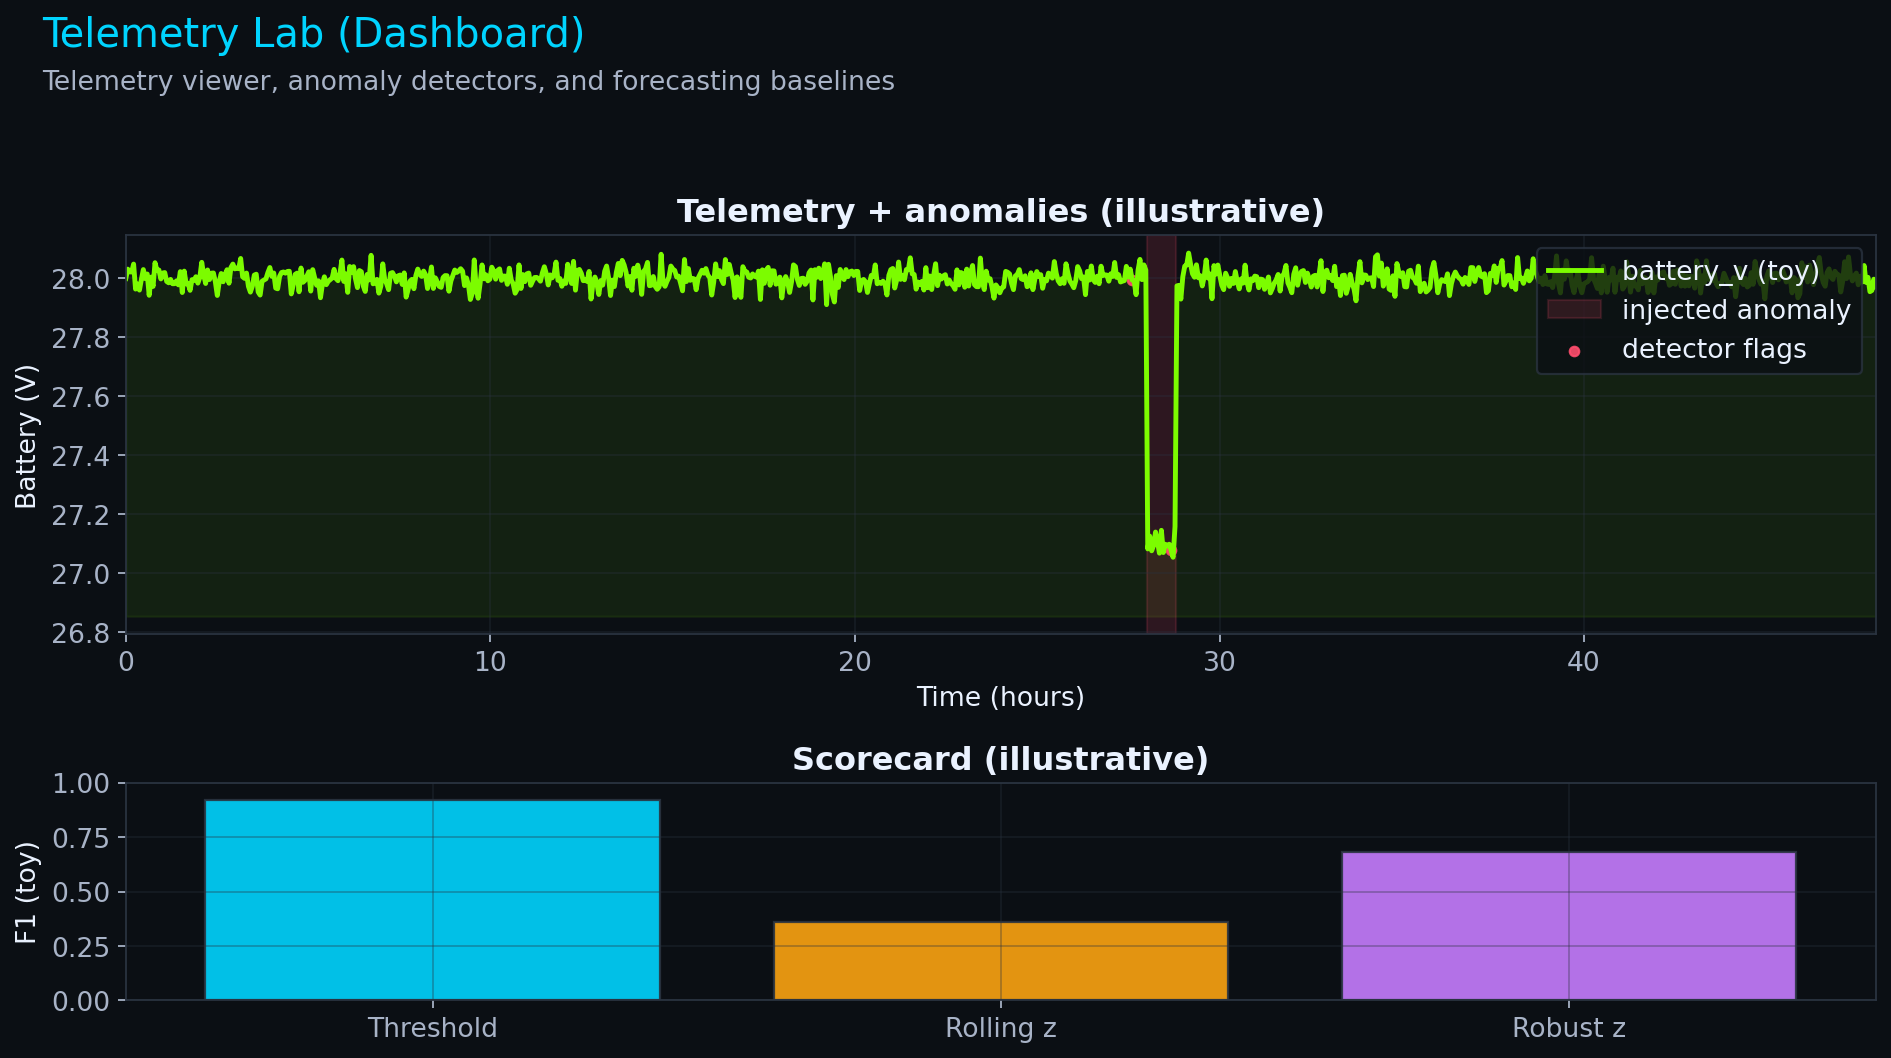The width and height of the screenshot is (1891, 1058).
Task: Click the 'F1 (toy)' y-axis label
Action: [26, 892]
